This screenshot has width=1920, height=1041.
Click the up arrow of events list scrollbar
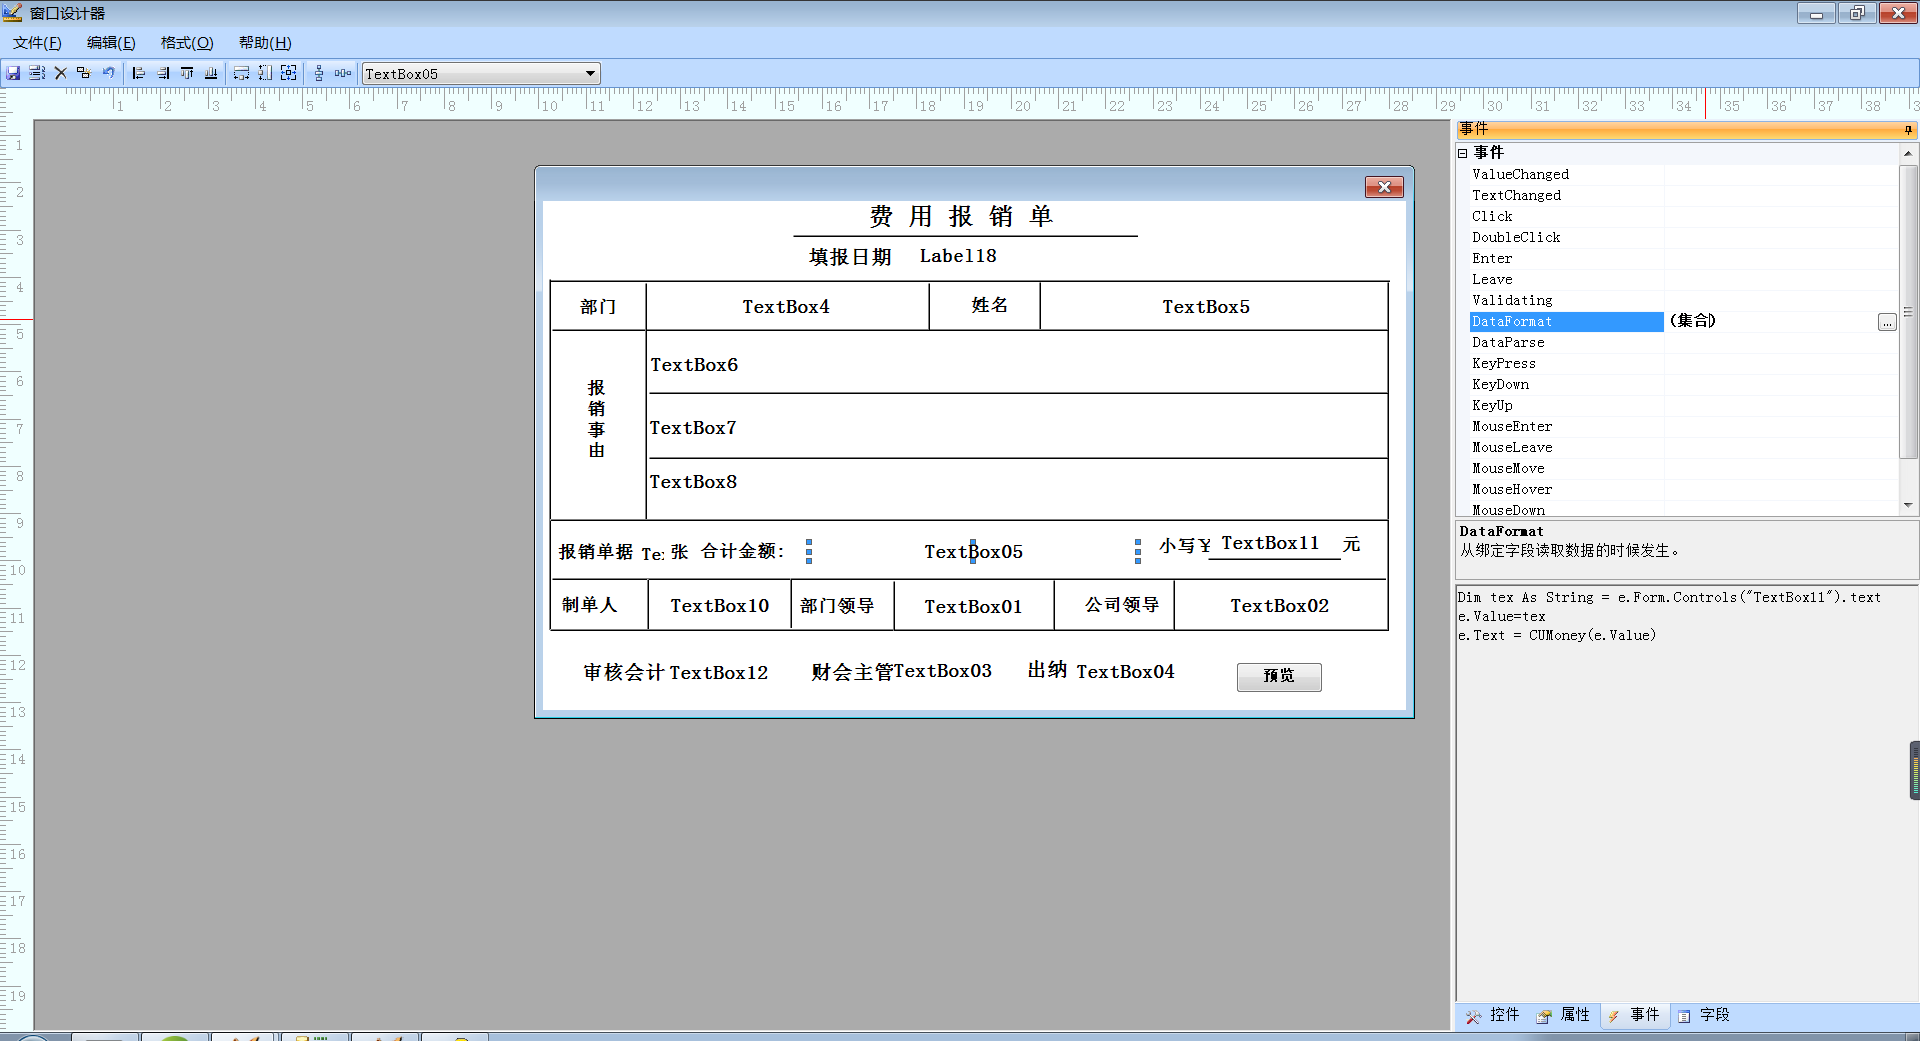pos(1908,153)
